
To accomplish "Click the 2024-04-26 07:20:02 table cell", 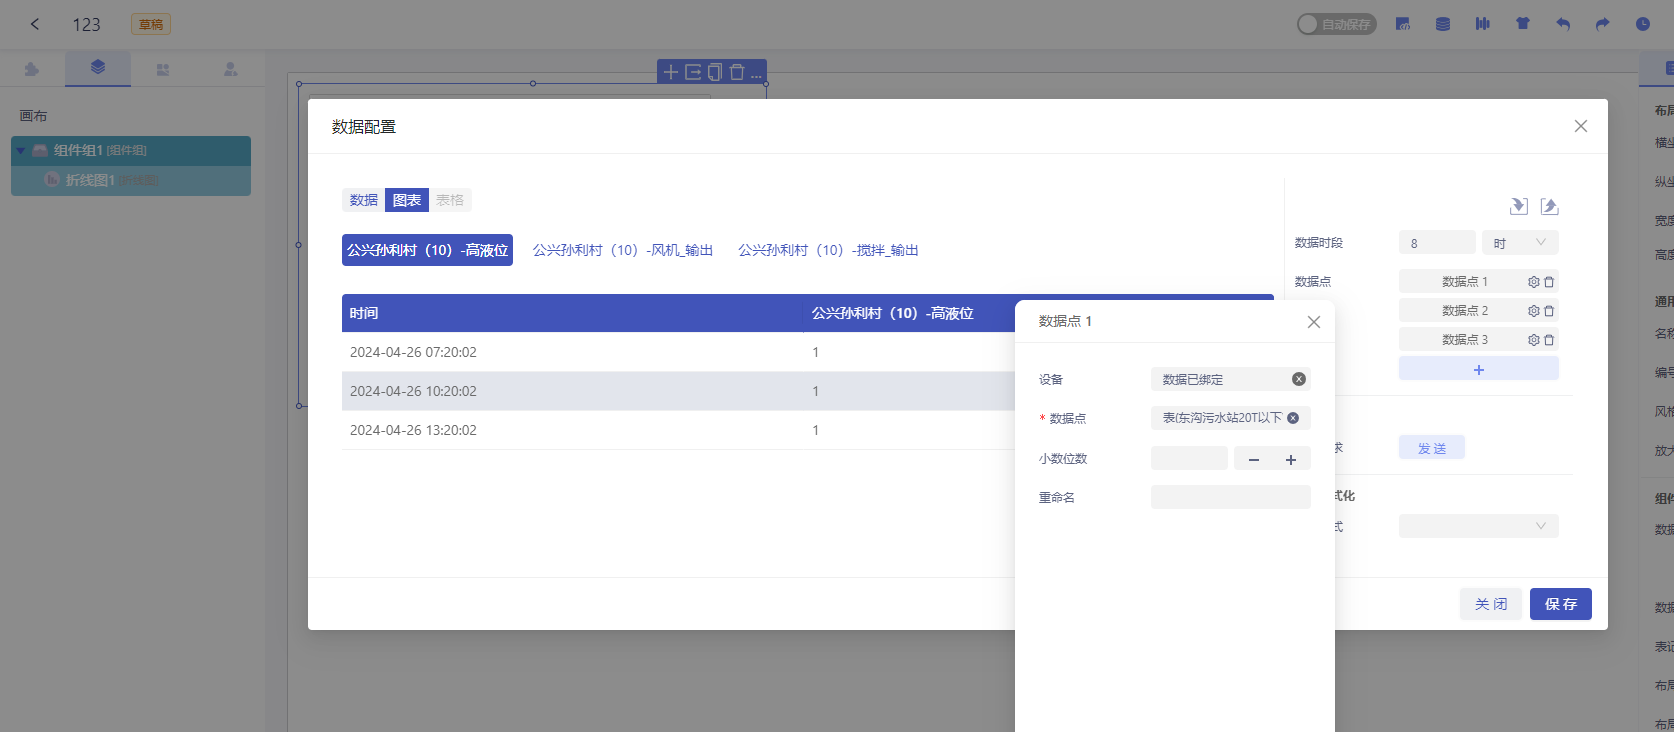I will 413,352.
